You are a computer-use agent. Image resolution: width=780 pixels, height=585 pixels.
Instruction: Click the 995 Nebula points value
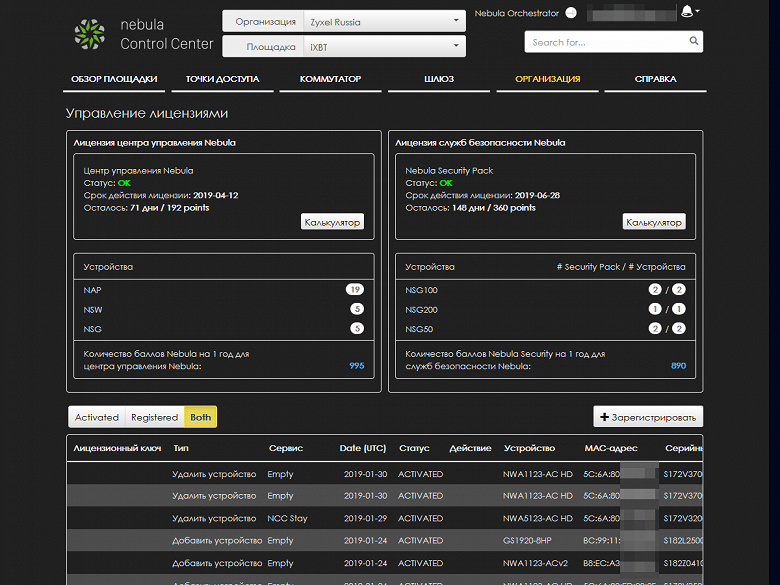(356, 366)
